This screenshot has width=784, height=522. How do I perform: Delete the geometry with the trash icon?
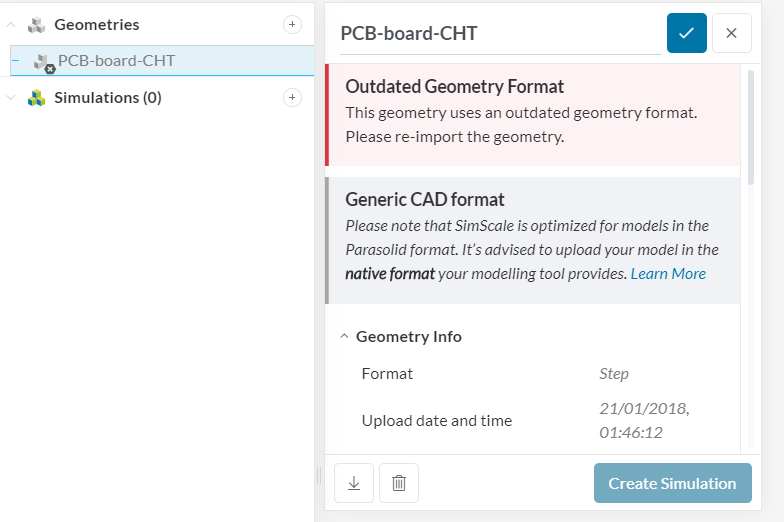point(399,483)
